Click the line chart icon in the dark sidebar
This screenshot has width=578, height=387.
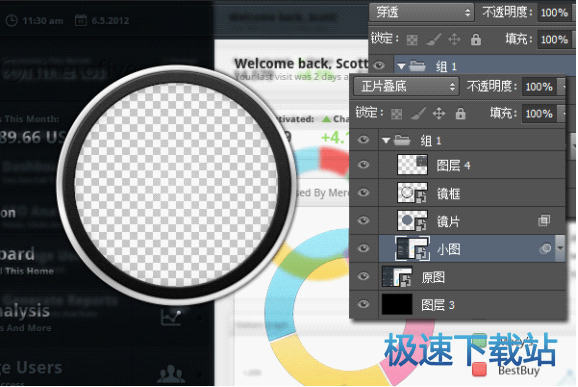coord(171,317)
